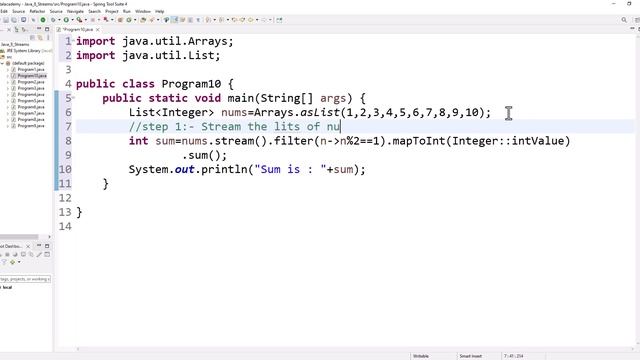Expand Program1.java tree arrow

[x=7, y=70]
